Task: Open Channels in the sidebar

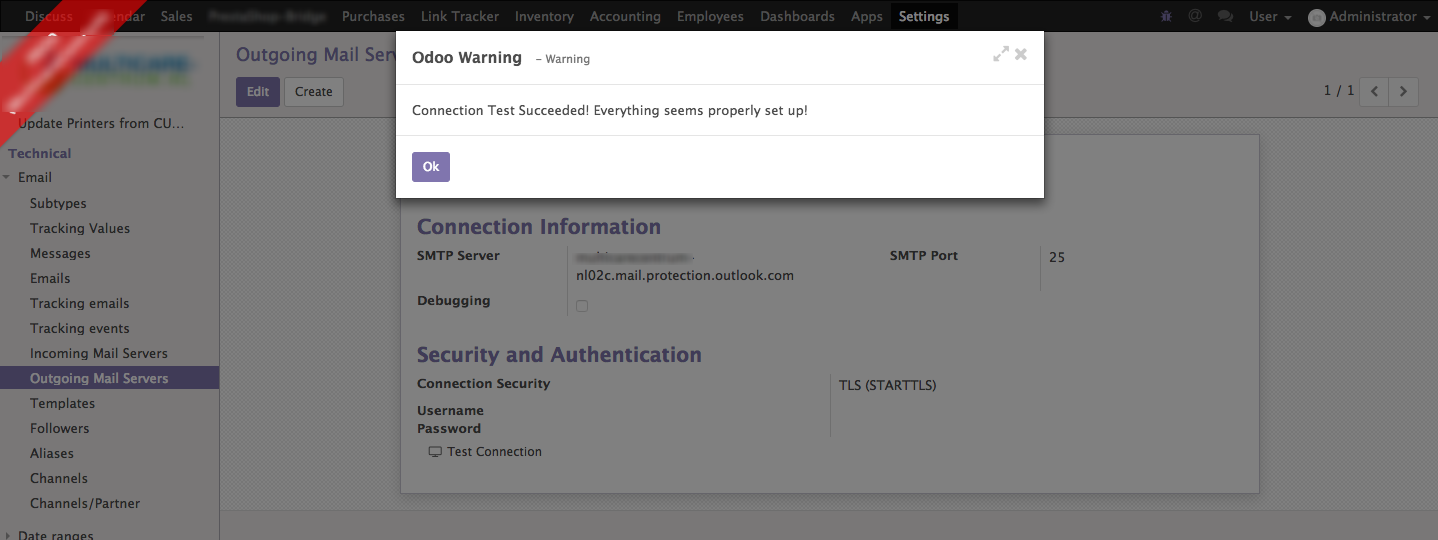Action: tap(59, 478)
